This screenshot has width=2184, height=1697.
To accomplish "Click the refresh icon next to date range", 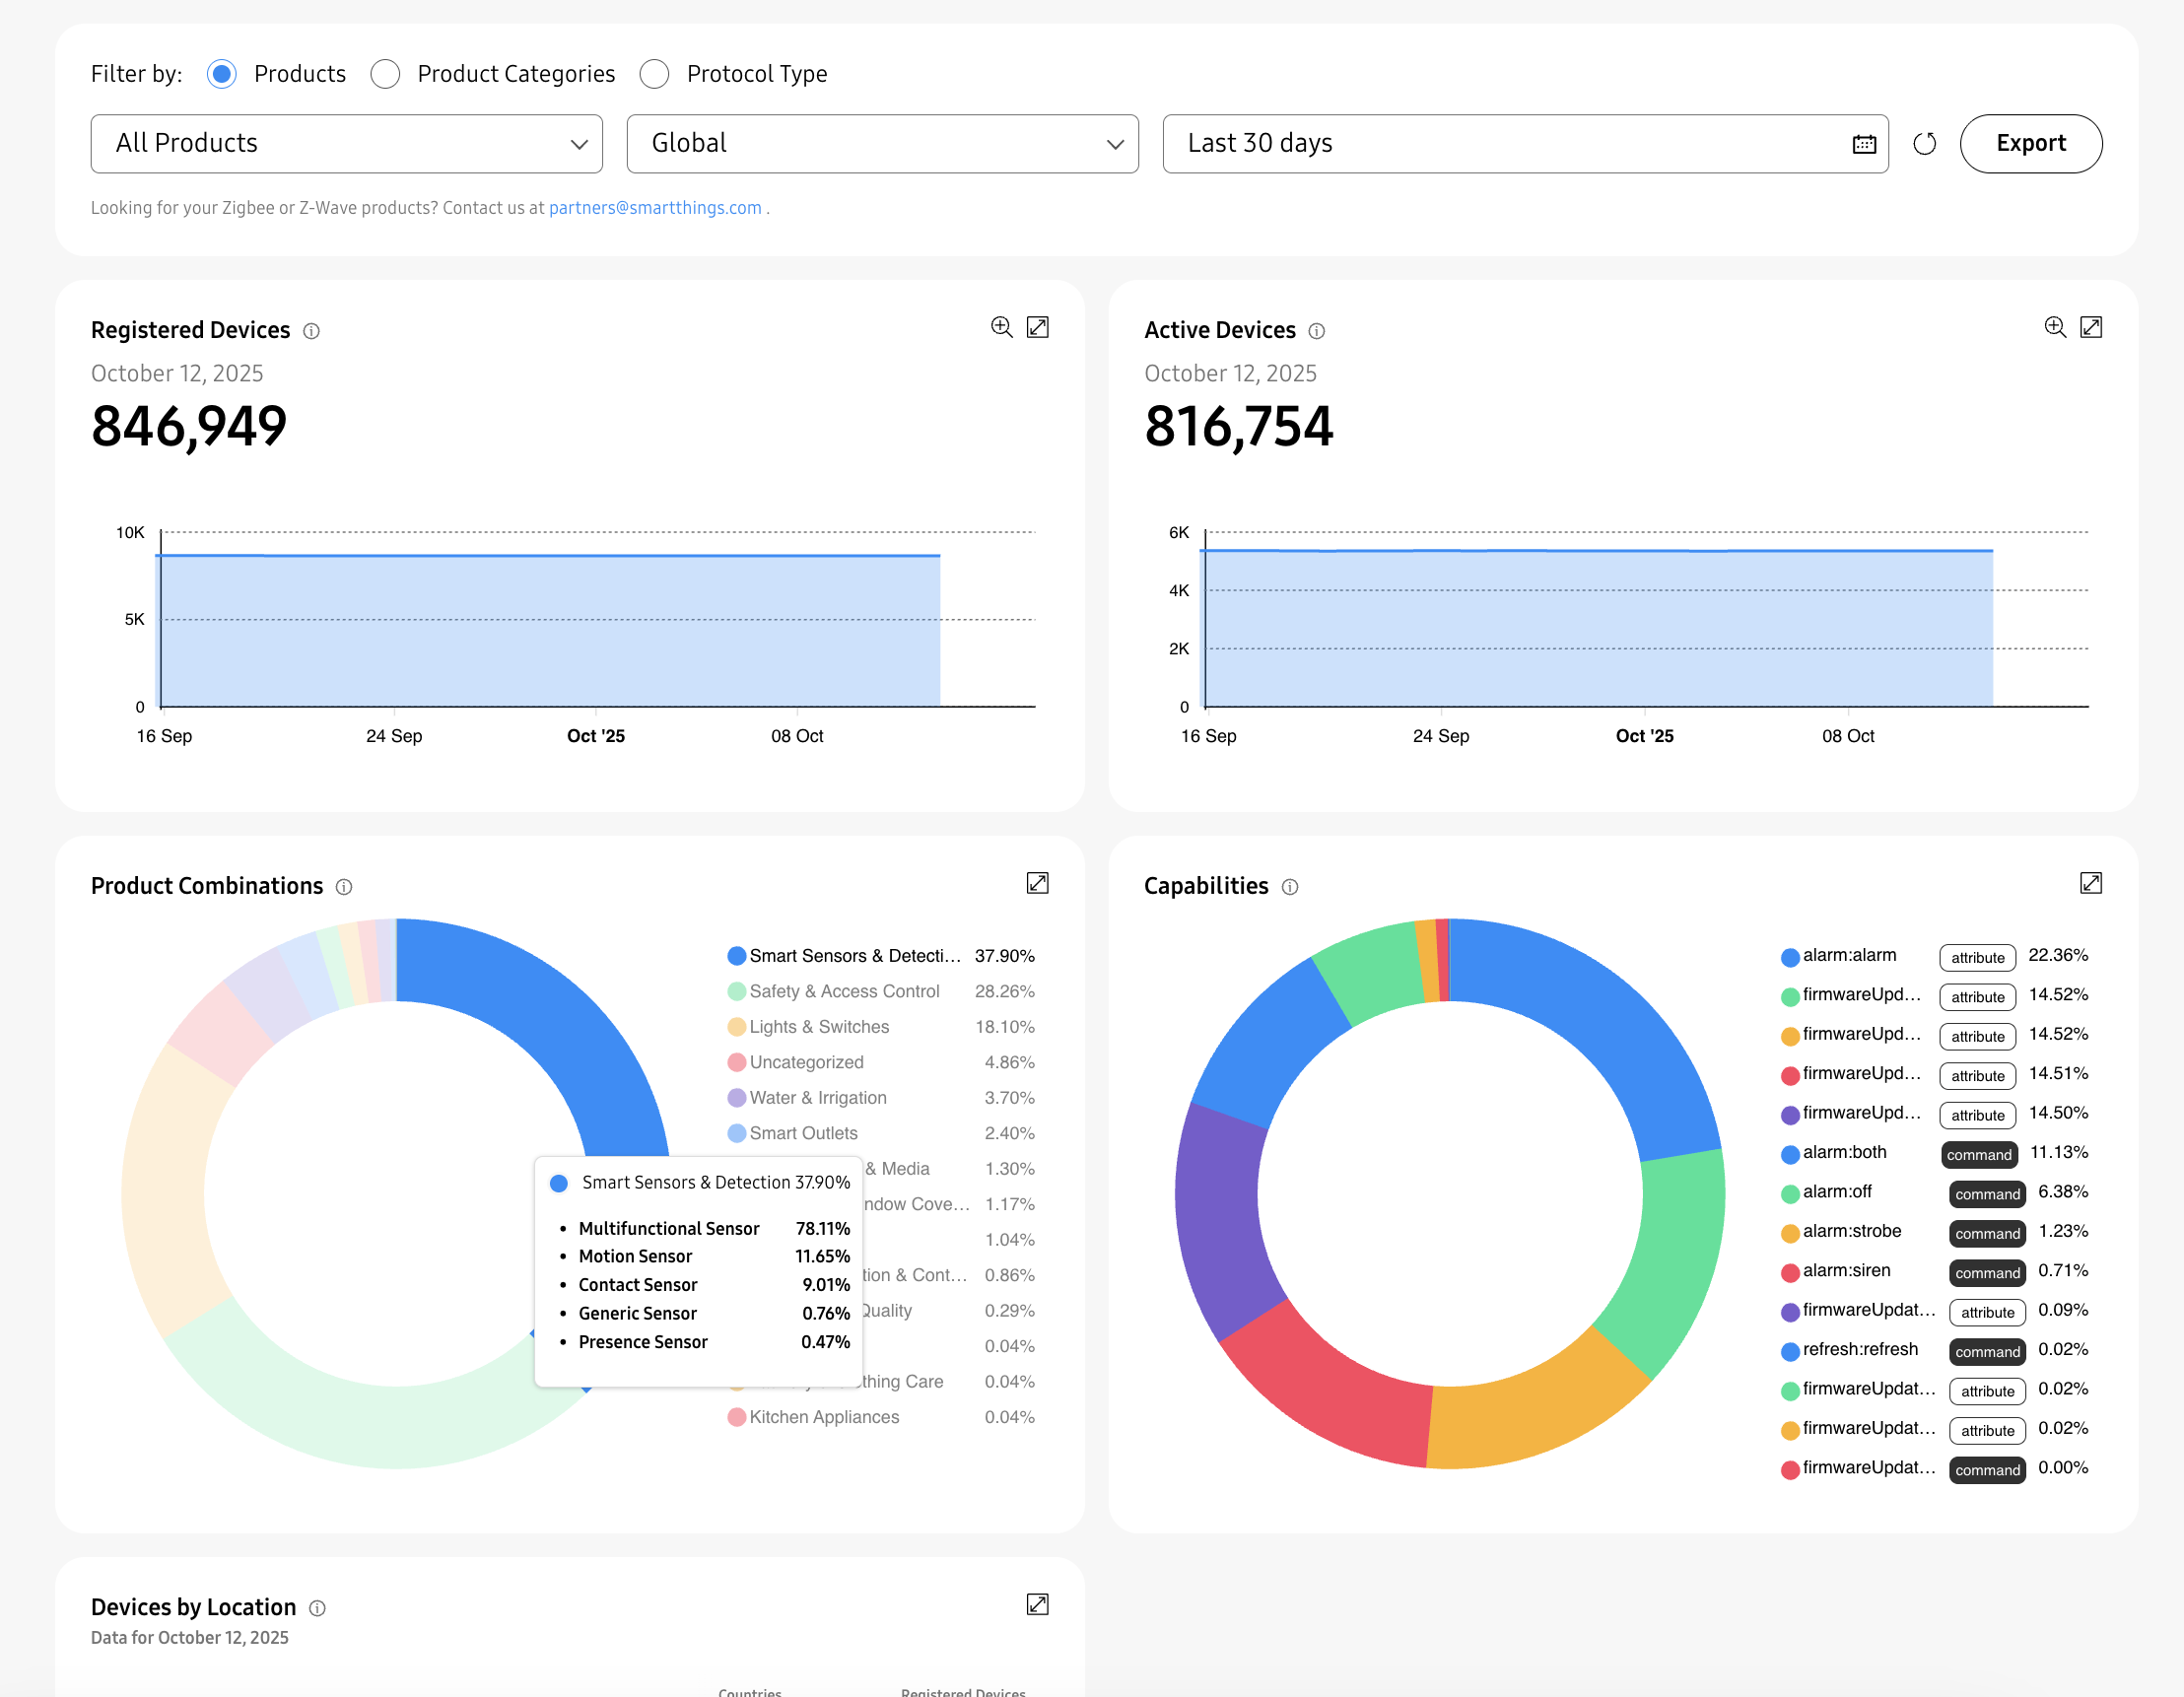I will (x=1925, y=143).
